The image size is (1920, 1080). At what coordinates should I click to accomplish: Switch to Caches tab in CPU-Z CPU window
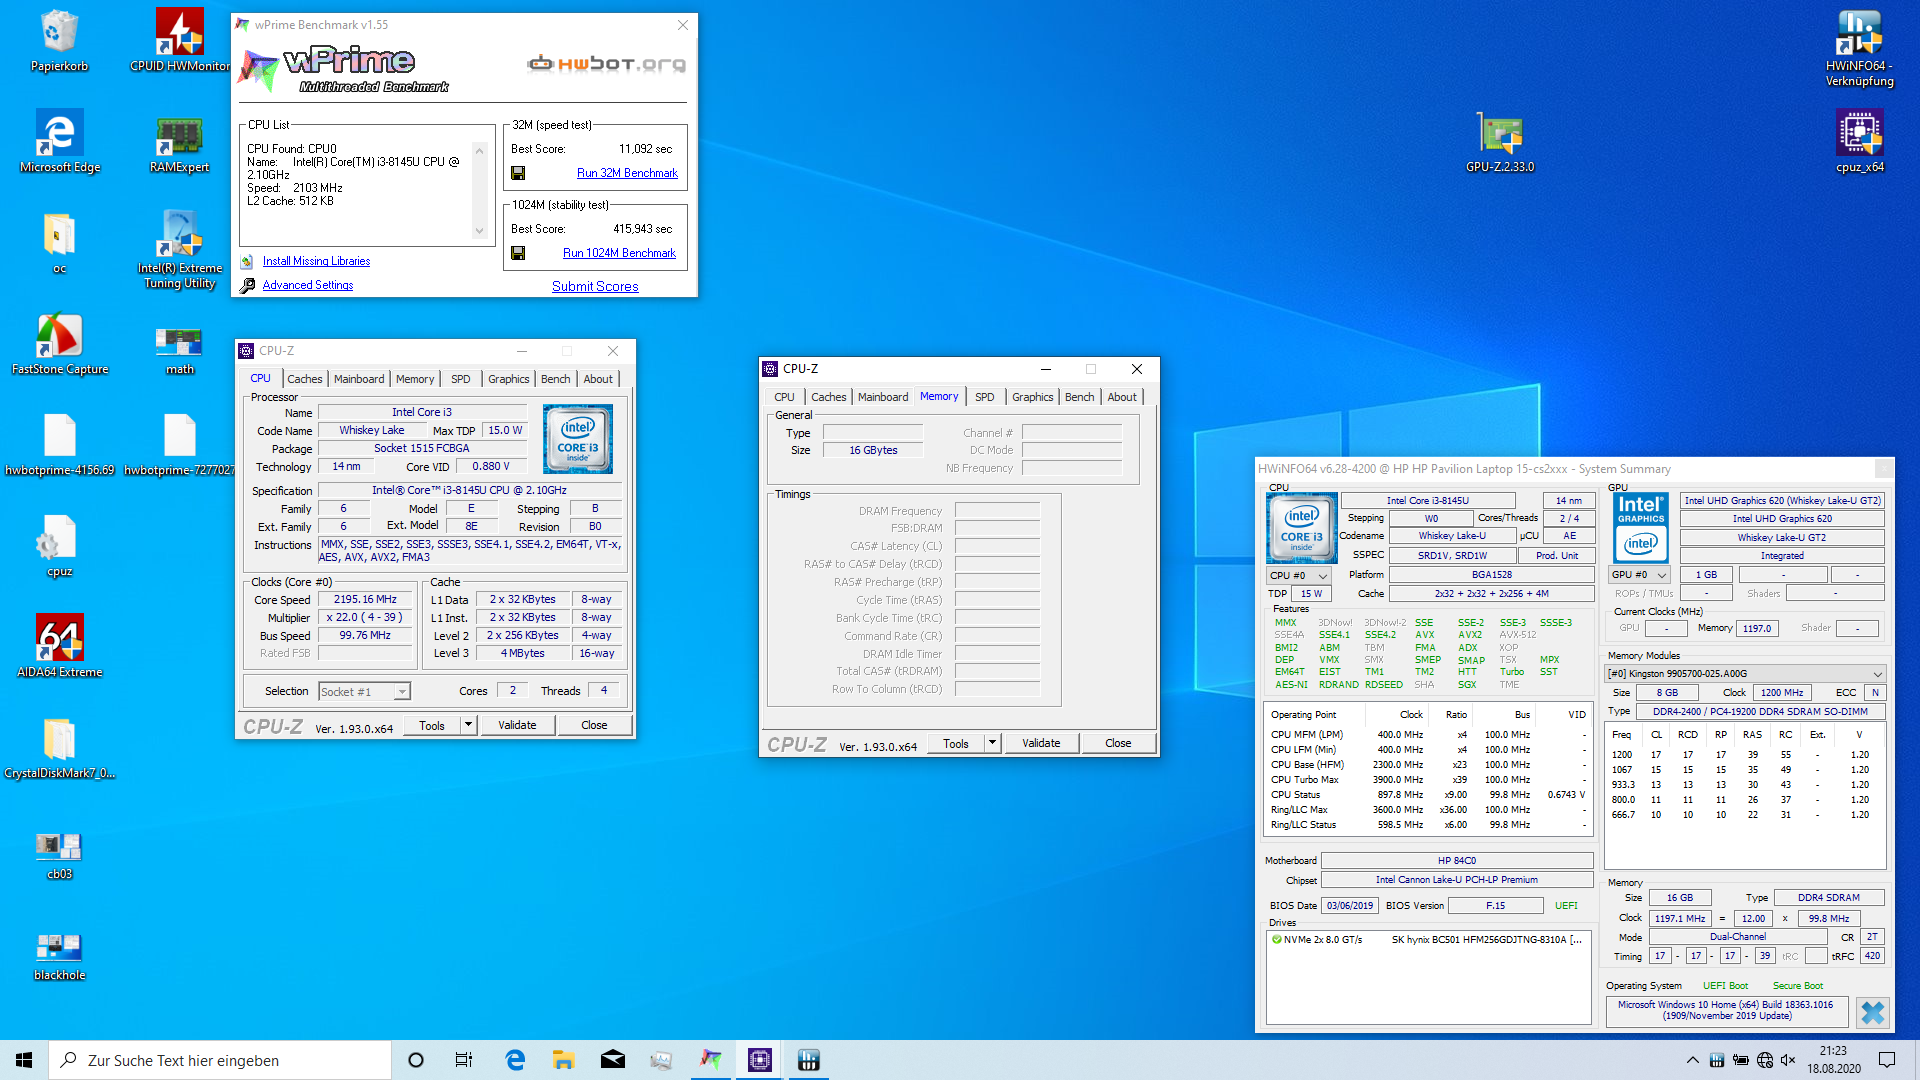[x=304, y=379]
